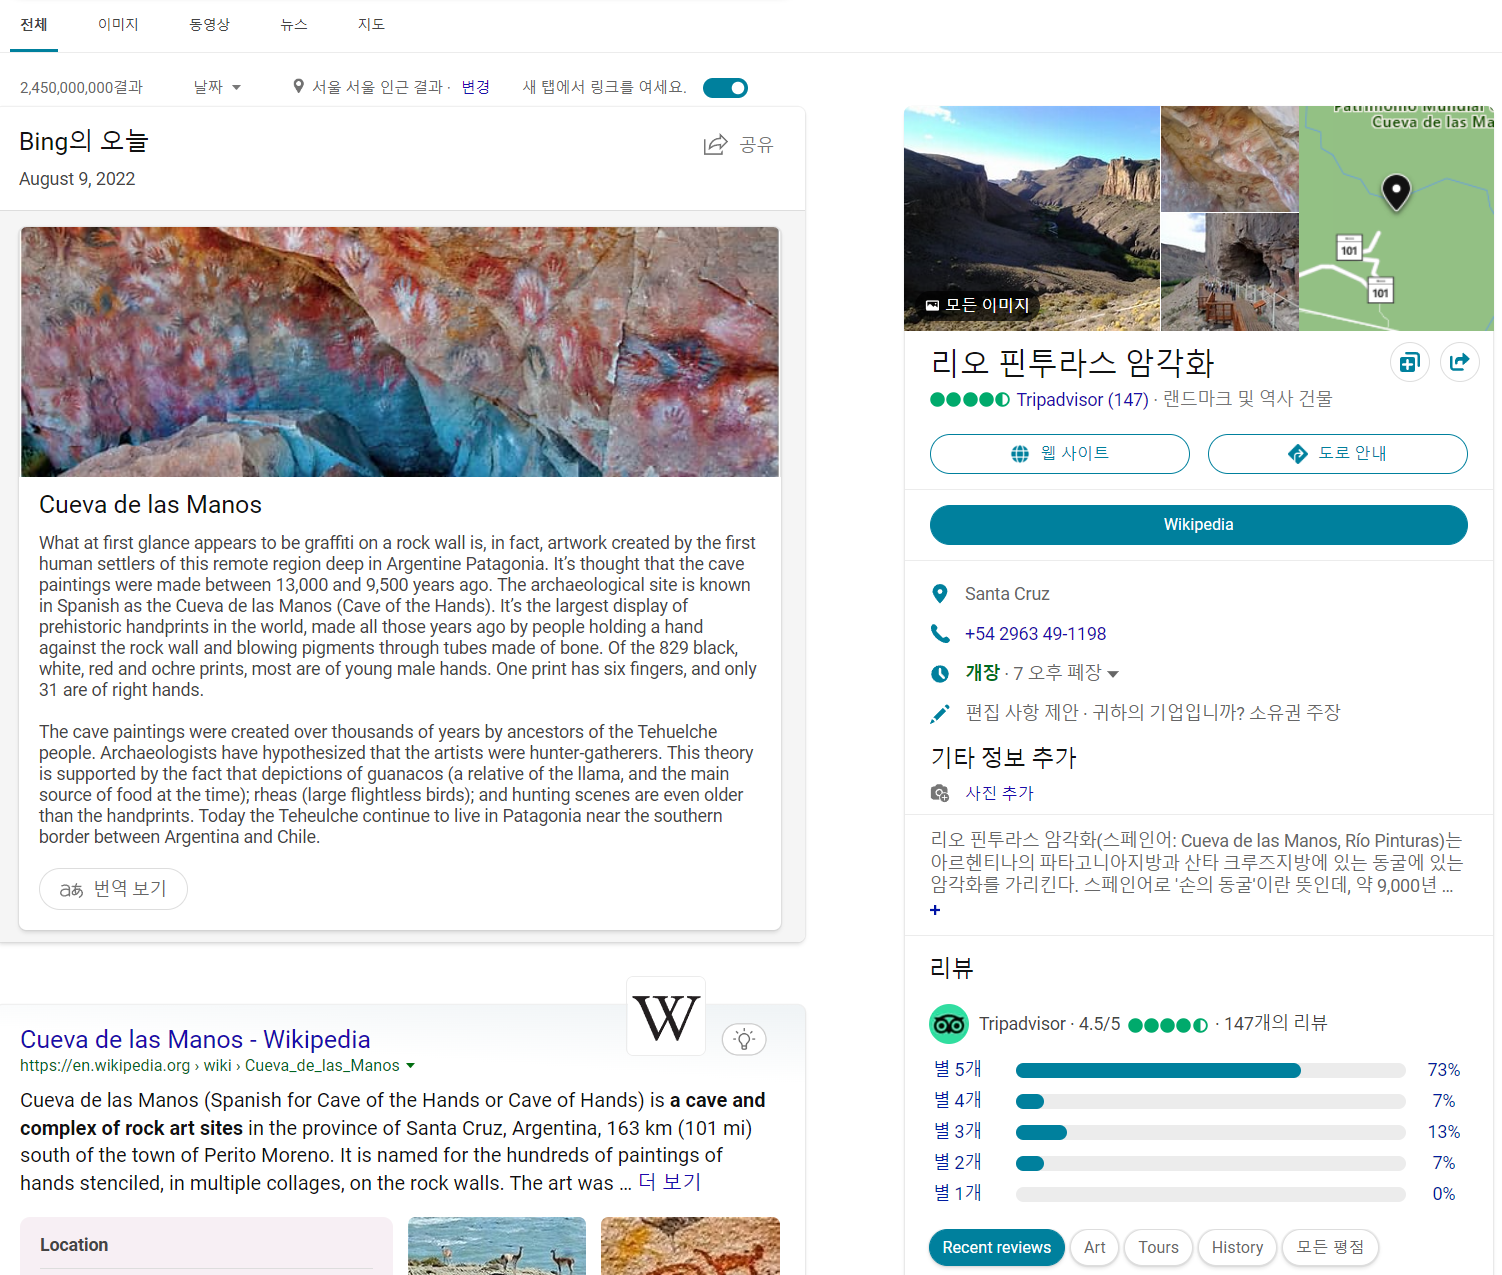Click the image icon in 모든 이미지 badge
The height and width of the screenshot is (1275, 1502).
pos(932,305)
